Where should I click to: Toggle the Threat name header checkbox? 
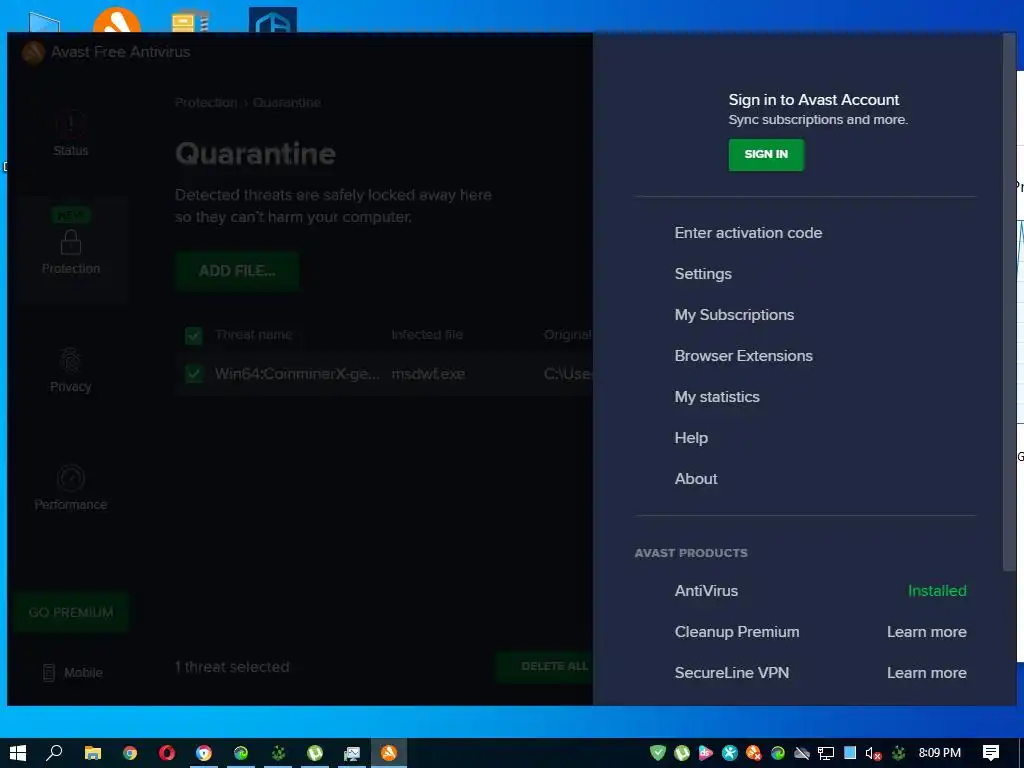click(x=193, y=336)
